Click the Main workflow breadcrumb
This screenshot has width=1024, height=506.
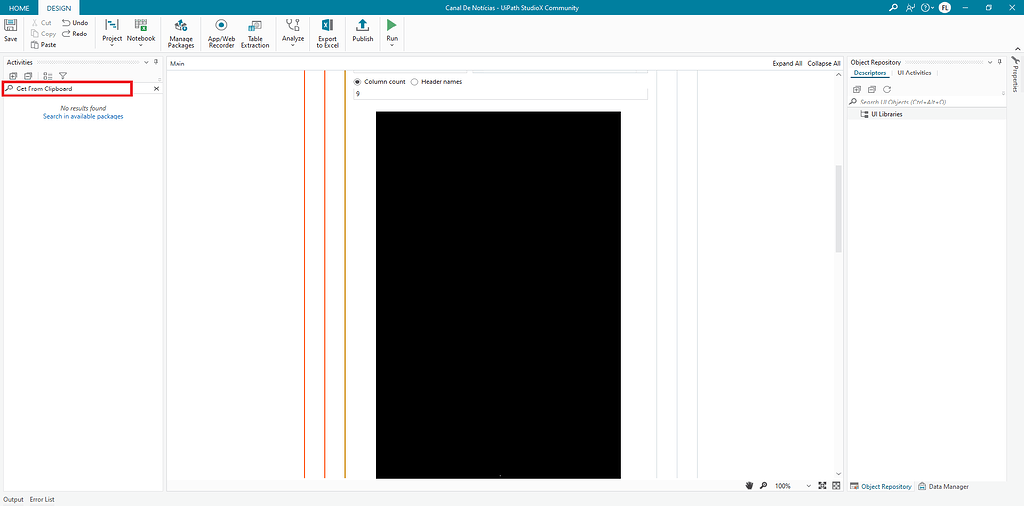(178, 63)
